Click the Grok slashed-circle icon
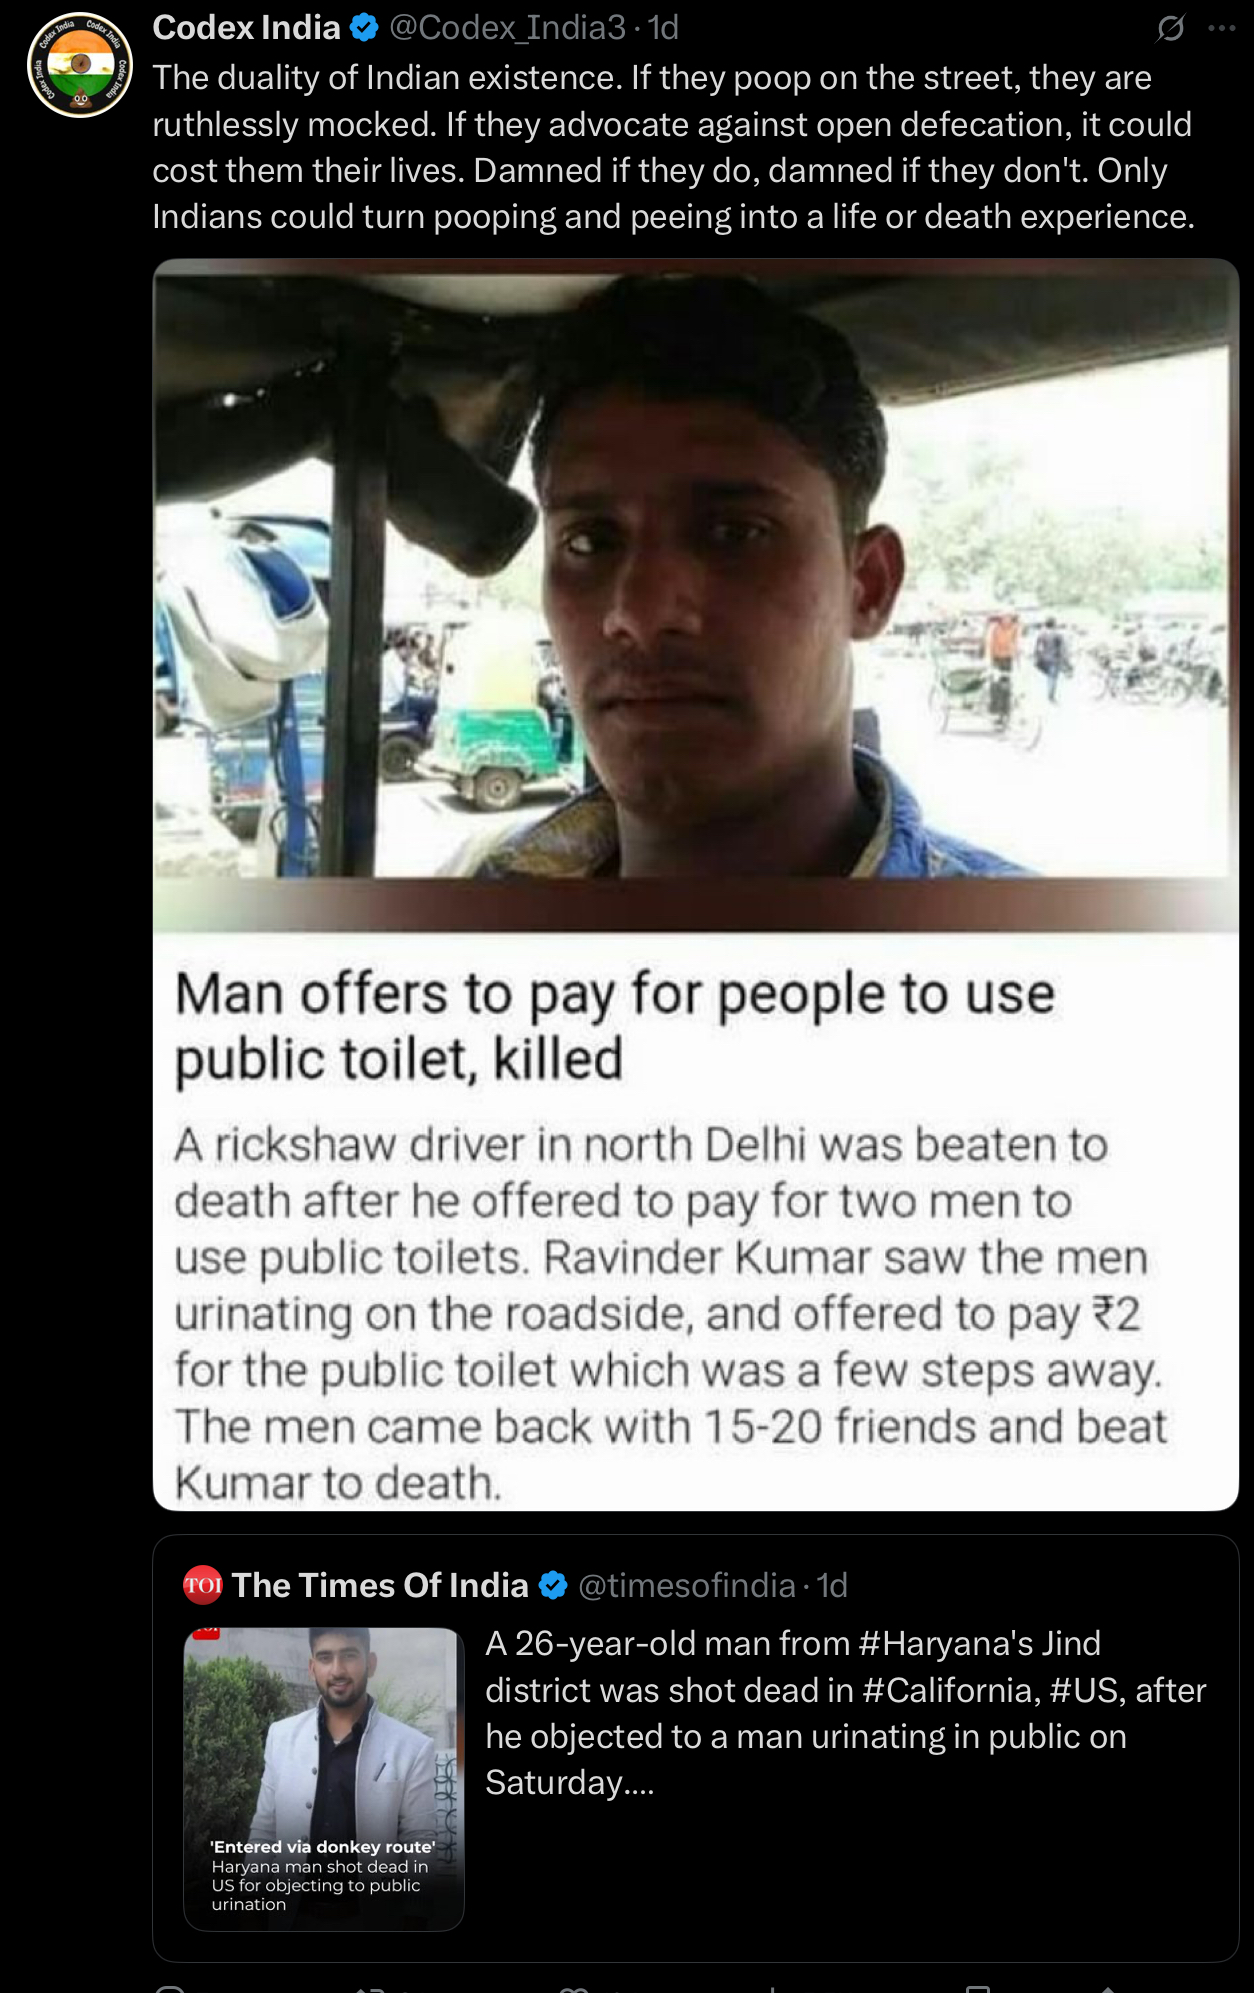 click(1170, 28)
